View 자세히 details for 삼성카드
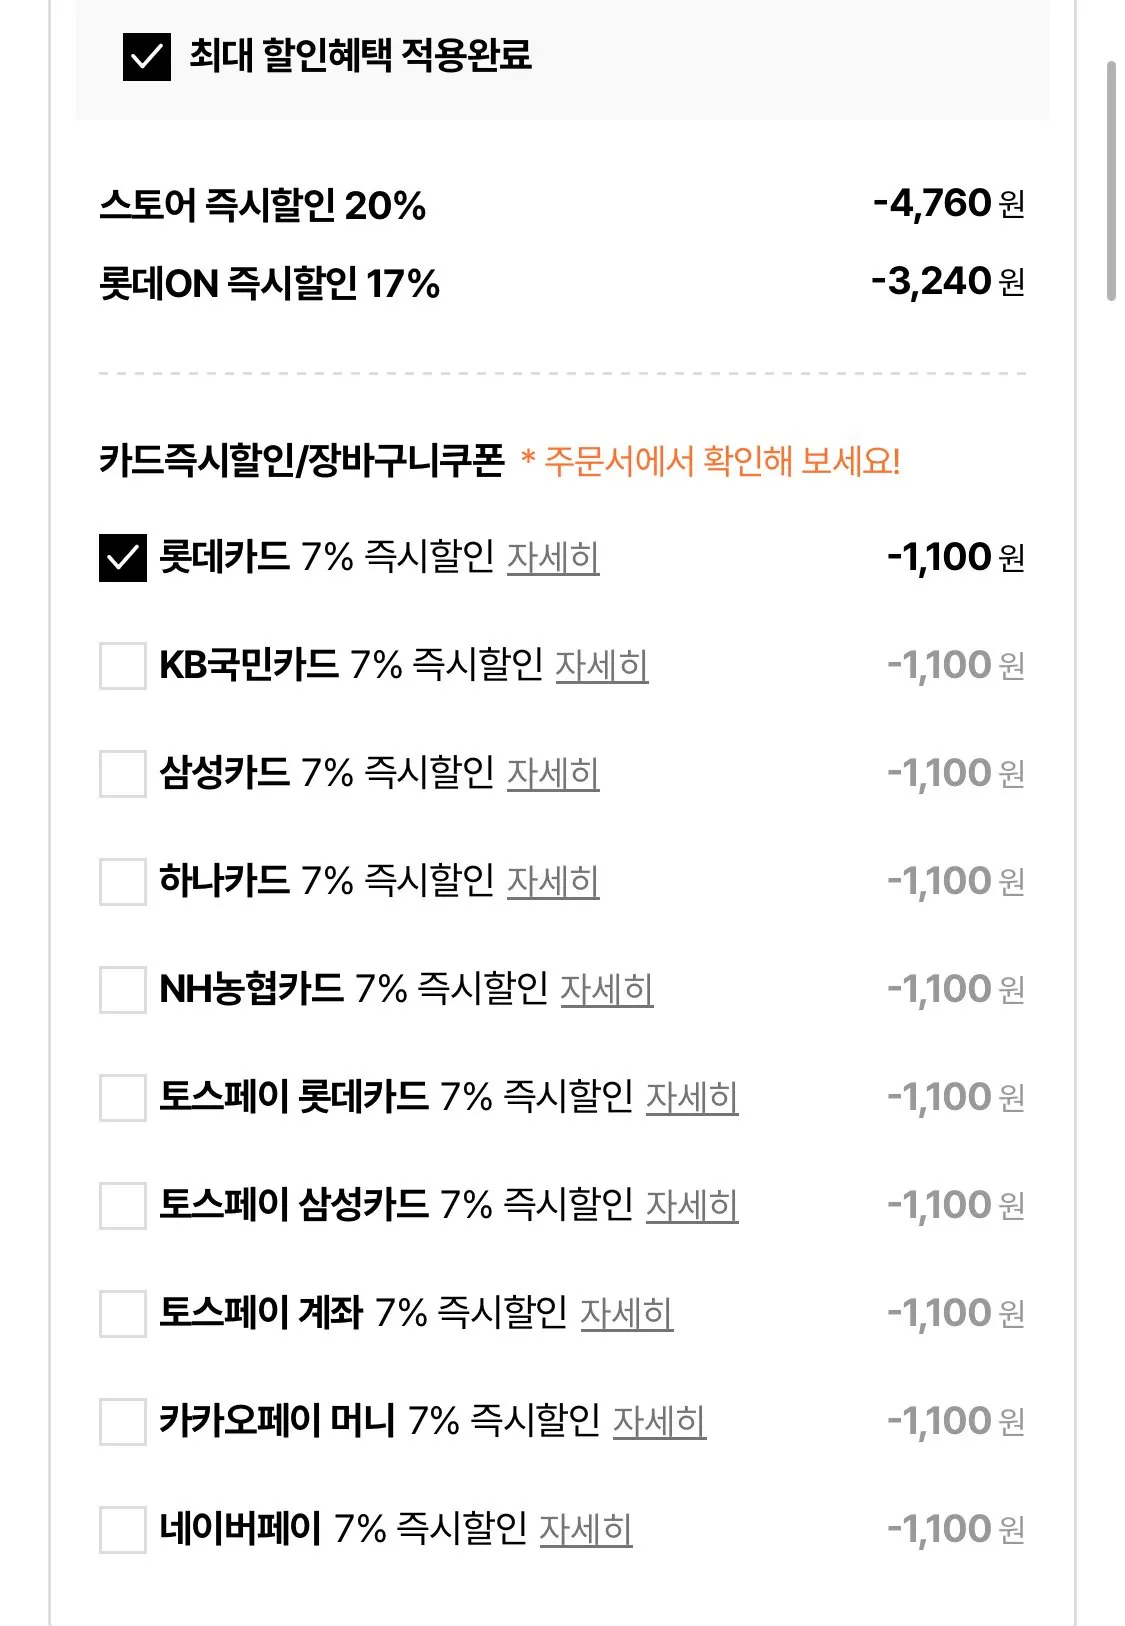 [x=553, y=773]
